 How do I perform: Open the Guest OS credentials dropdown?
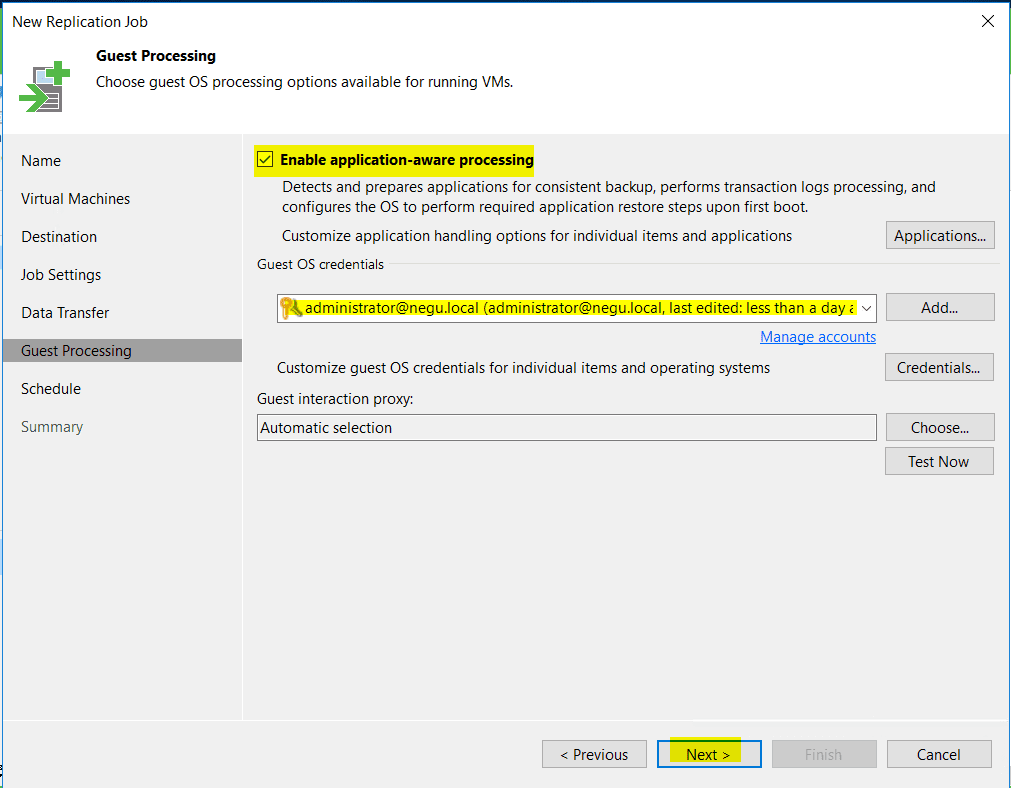coord(866,308)
